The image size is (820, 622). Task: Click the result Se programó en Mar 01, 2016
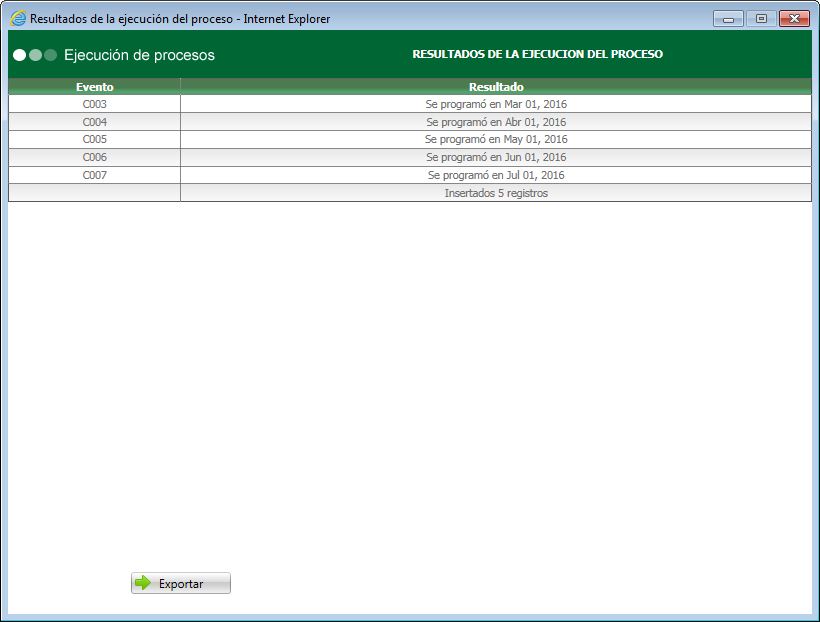(x=497, y=104)
